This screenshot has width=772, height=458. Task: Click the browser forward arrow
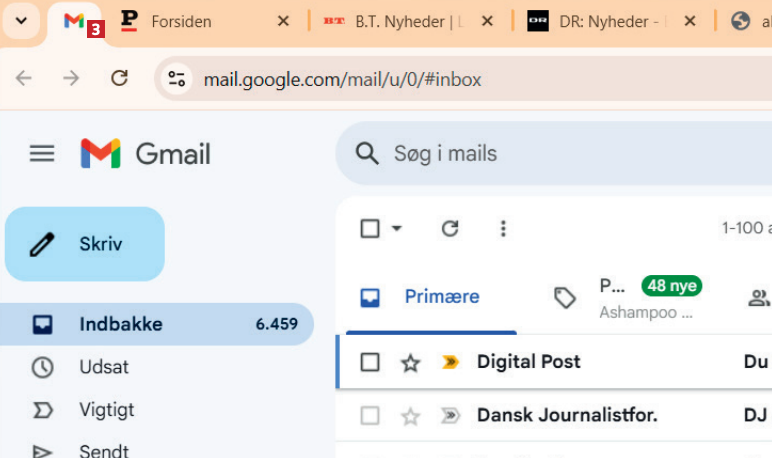click(71, 78)
